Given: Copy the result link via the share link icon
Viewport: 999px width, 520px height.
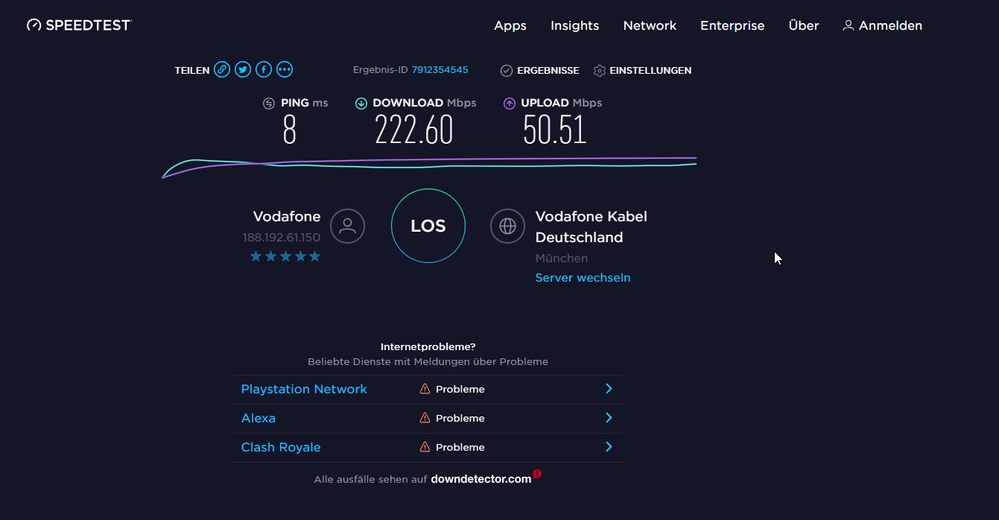Looking at the screenshot, I should click(222, 70).
